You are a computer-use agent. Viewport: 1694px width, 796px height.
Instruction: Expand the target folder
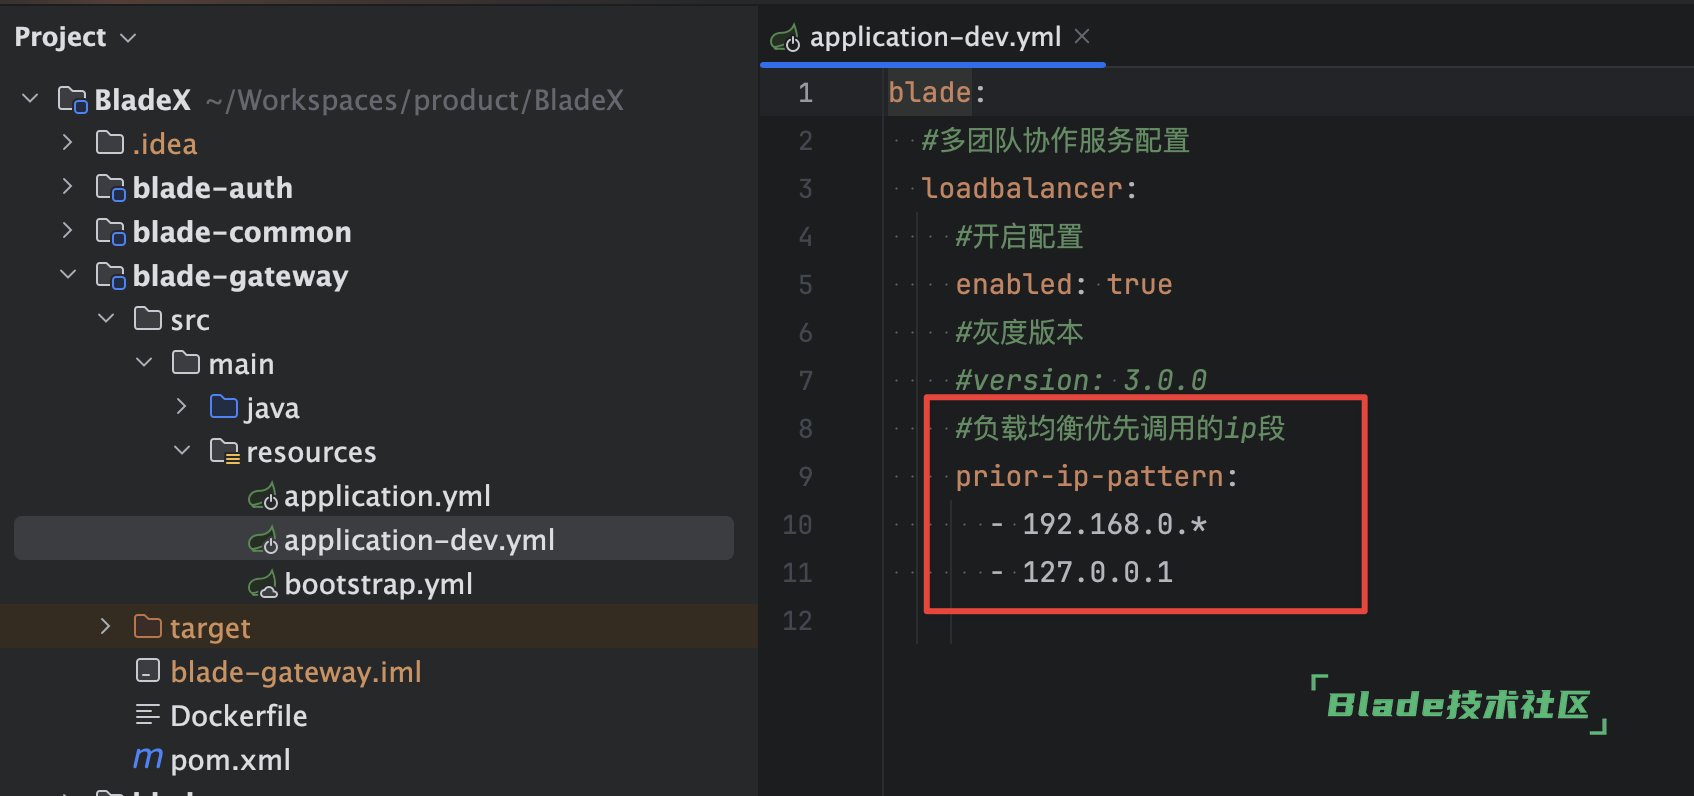(x=106, y=627)
